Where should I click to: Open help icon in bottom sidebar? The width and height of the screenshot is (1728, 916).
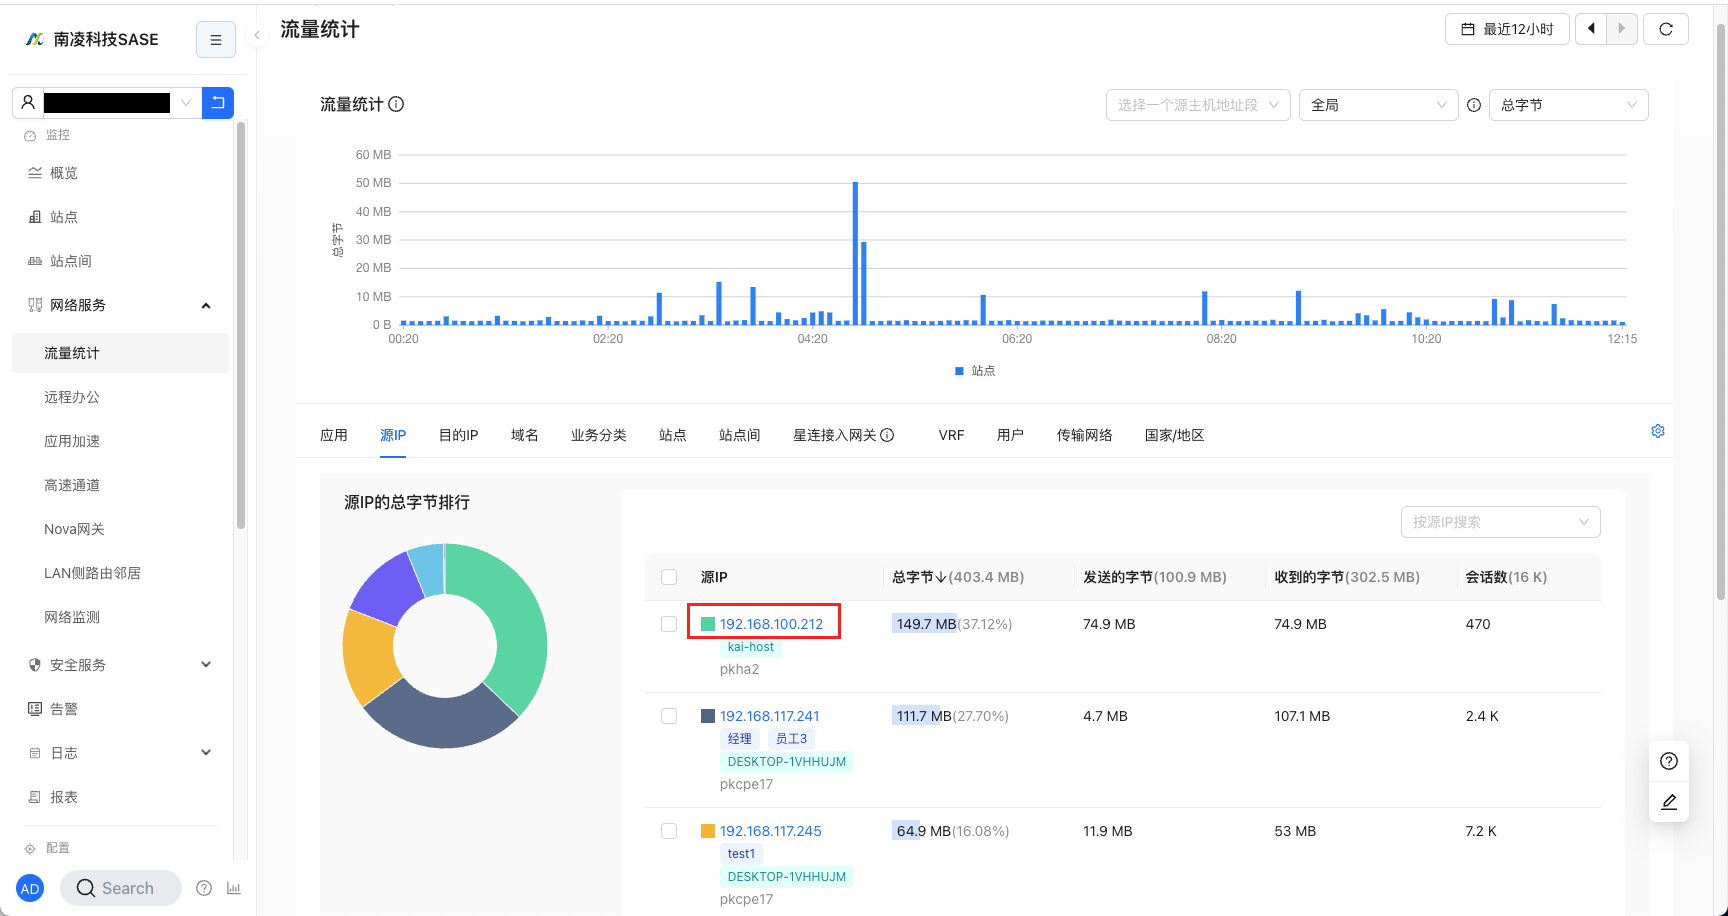[x=204, y=888]
